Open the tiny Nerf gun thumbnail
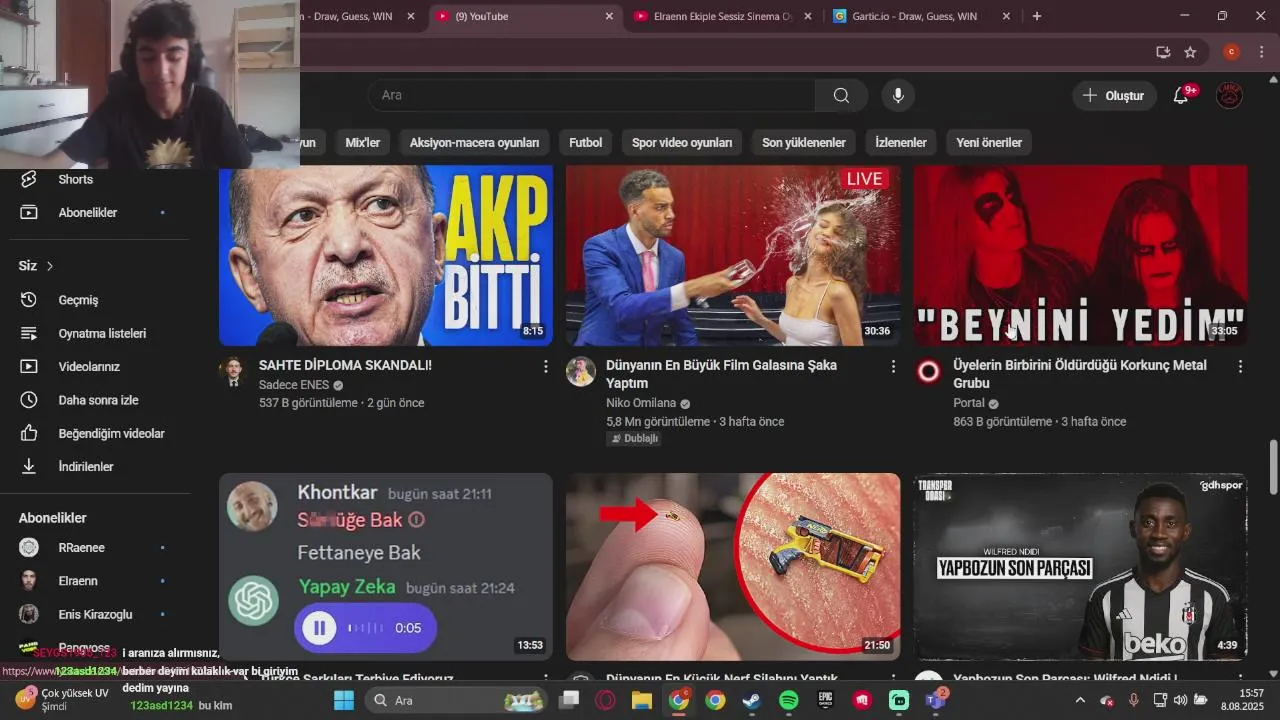1280x720 pixels. pos(733,566)
